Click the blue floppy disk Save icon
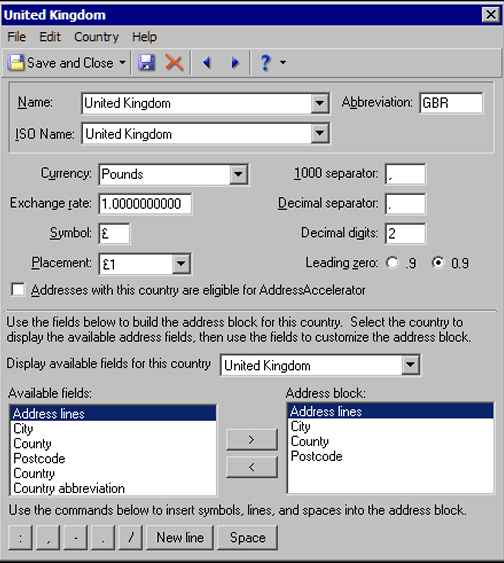The image size is (504, 563). coord(146,63)
